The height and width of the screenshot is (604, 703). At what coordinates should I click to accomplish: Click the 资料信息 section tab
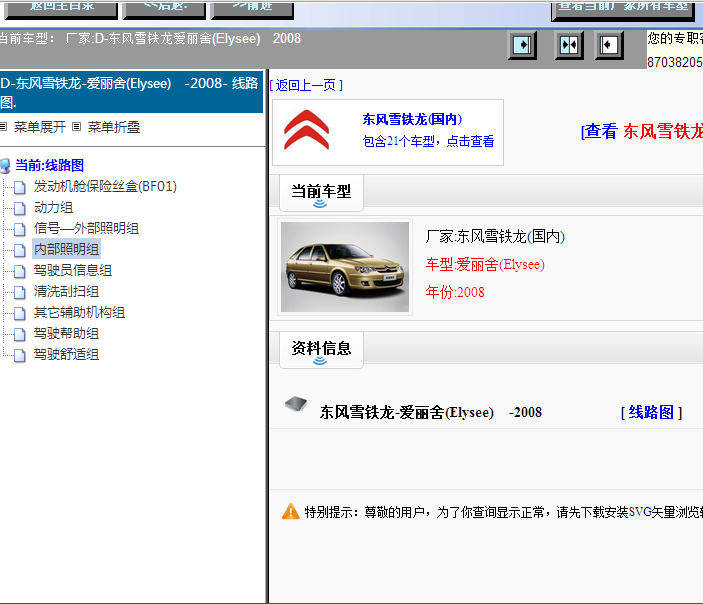click(x=321, y=350)
